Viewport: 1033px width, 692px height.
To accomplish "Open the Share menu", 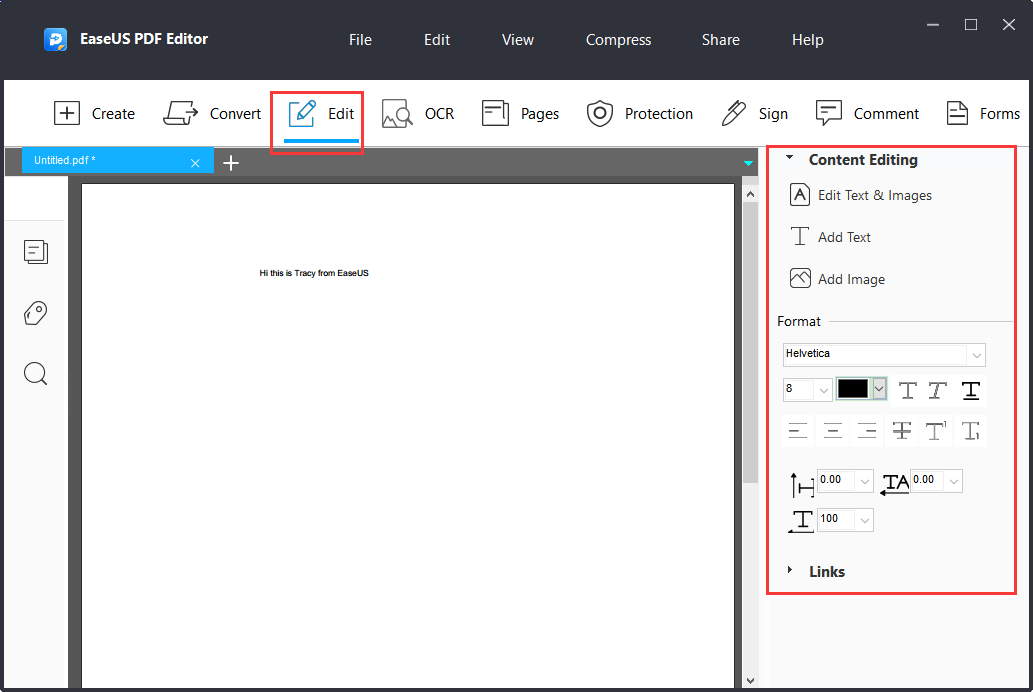I will [x=721, y=40].
